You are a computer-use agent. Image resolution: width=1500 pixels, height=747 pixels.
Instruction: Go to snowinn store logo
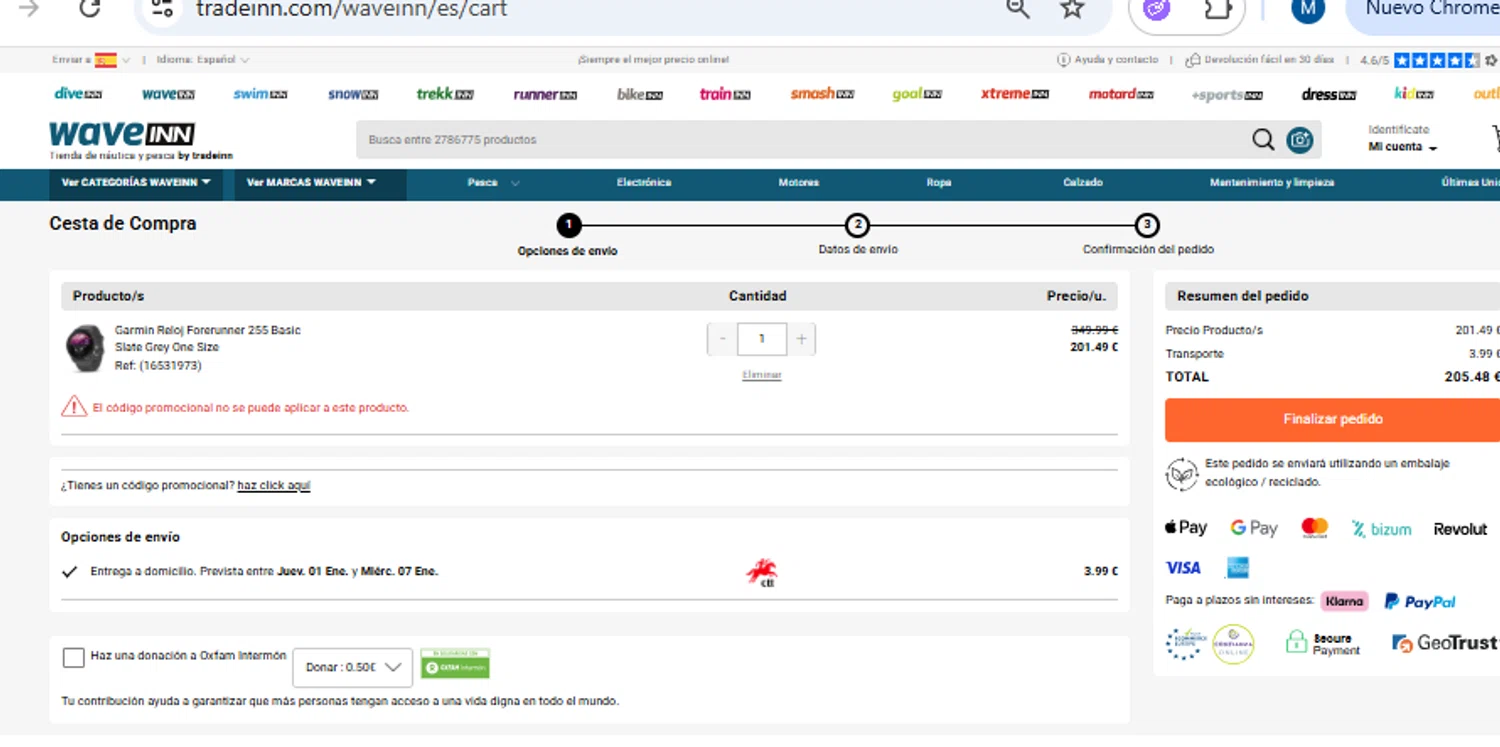[353, 94]
